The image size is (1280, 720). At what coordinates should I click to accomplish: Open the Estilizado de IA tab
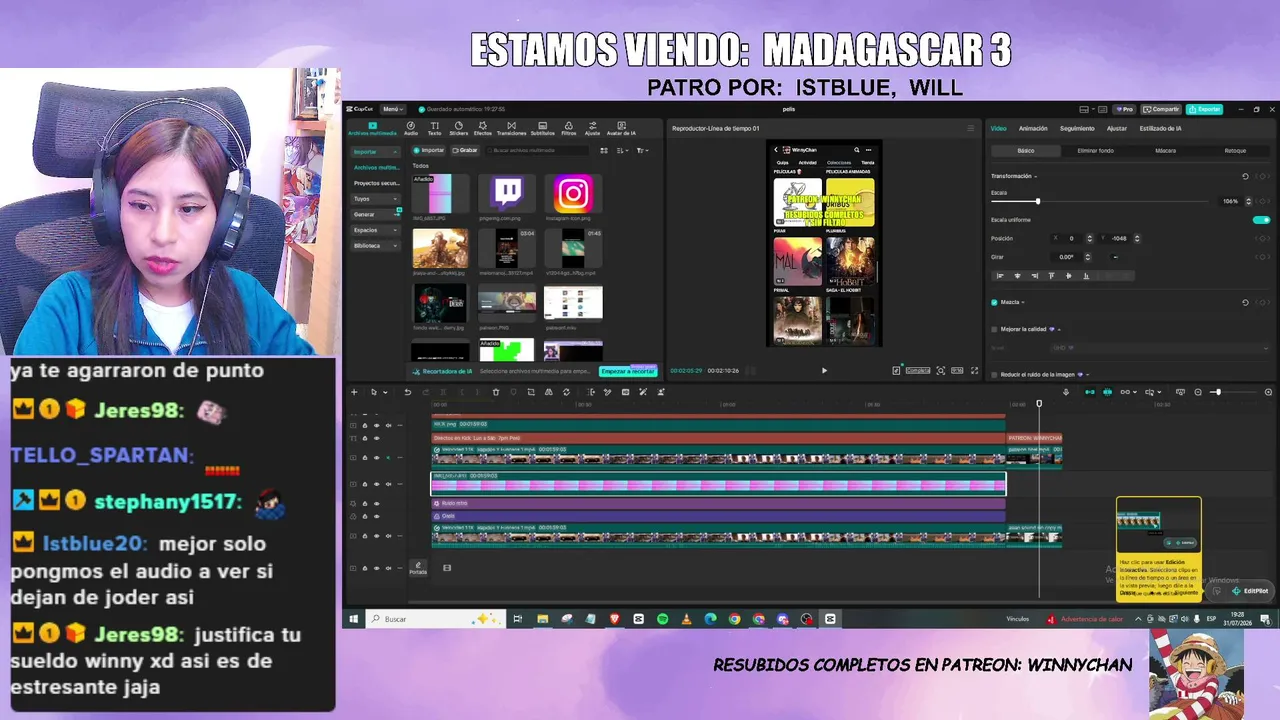1160,128
